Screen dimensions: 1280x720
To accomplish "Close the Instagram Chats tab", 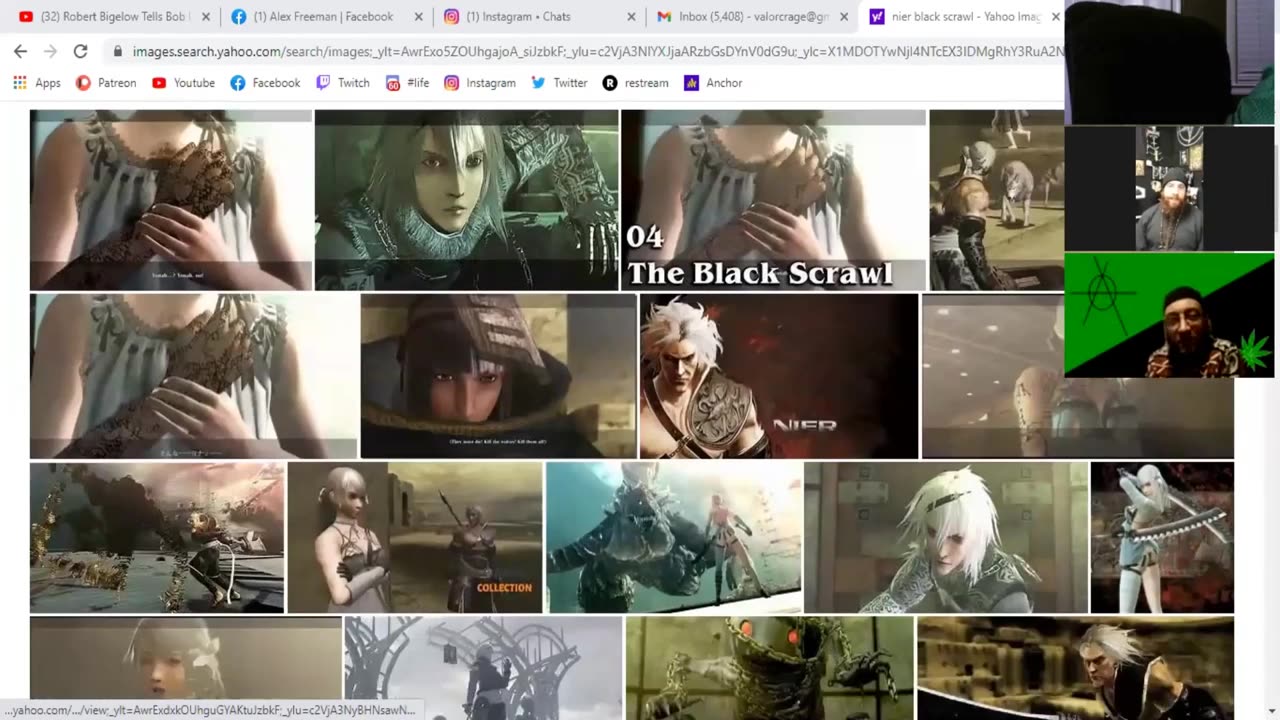I will coord(631,17).
